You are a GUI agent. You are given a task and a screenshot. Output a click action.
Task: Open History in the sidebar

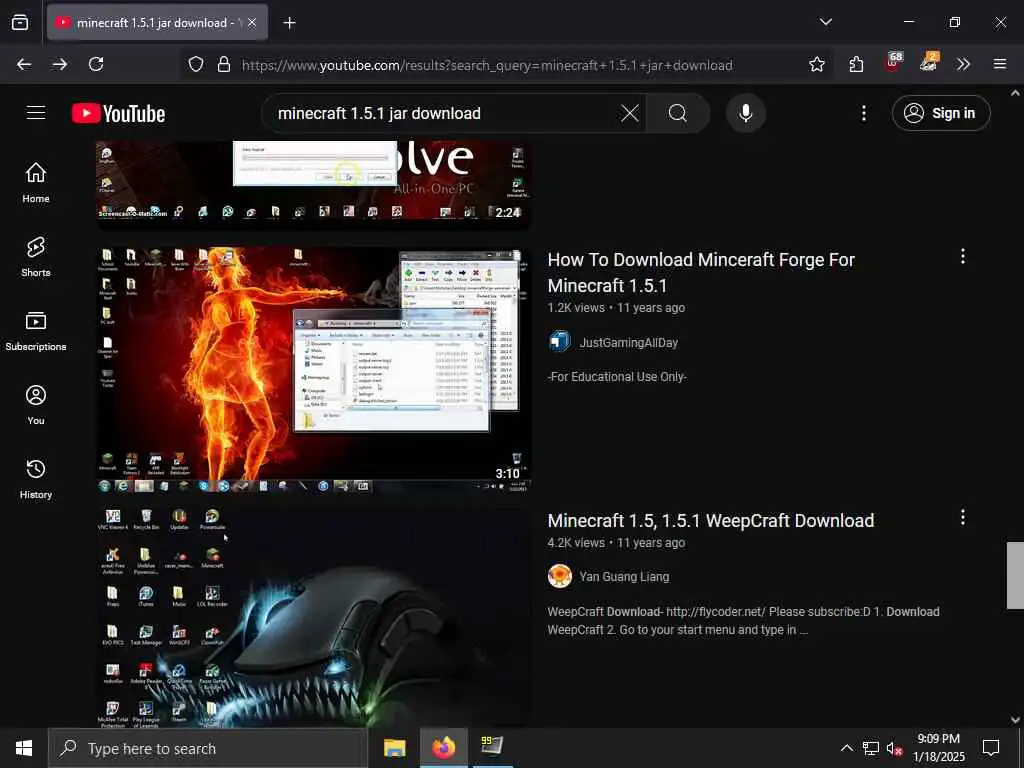coord(36,479)
